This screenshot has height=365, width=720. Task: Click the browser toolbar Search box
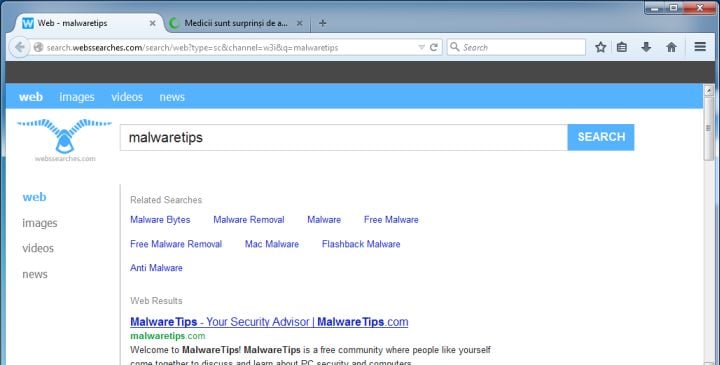[516, 47]
